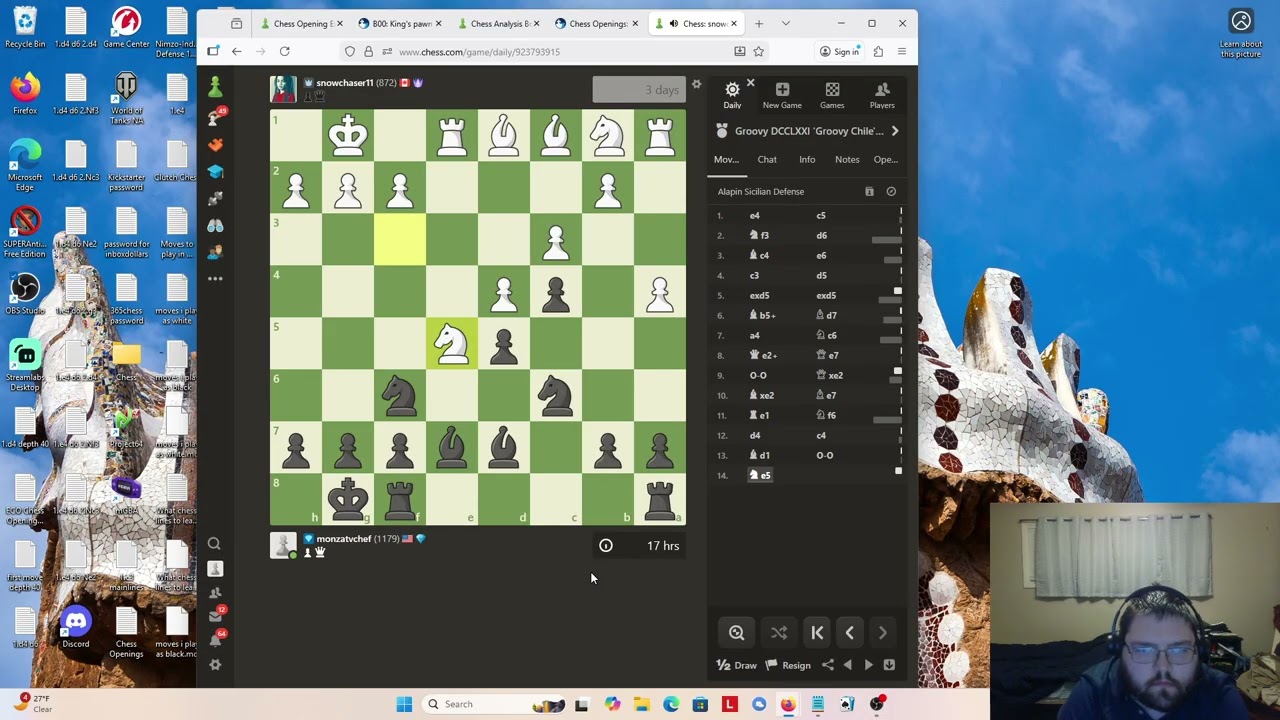Open the sidebar search magnifier
Screen dimensions: 1280x720
214,544
